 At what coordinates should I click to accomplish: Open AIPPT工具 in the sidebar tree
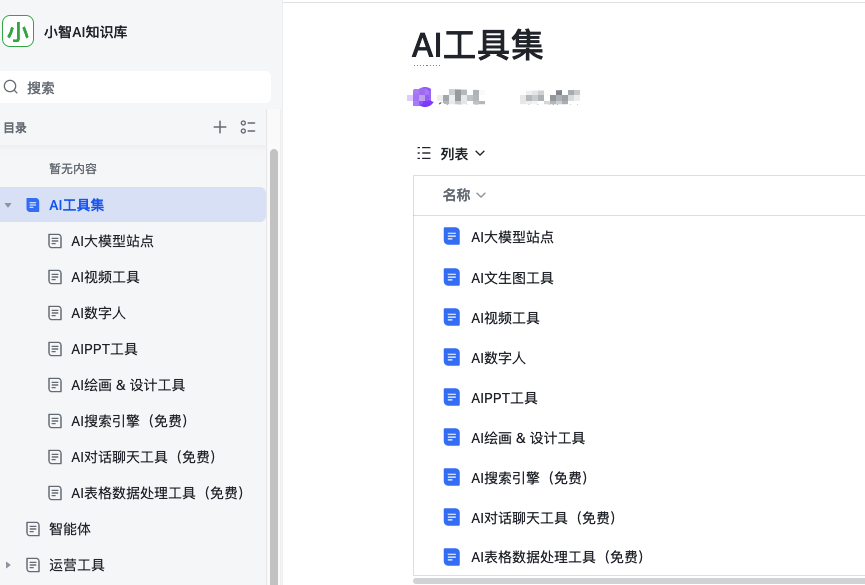click(x=104, y=349)
